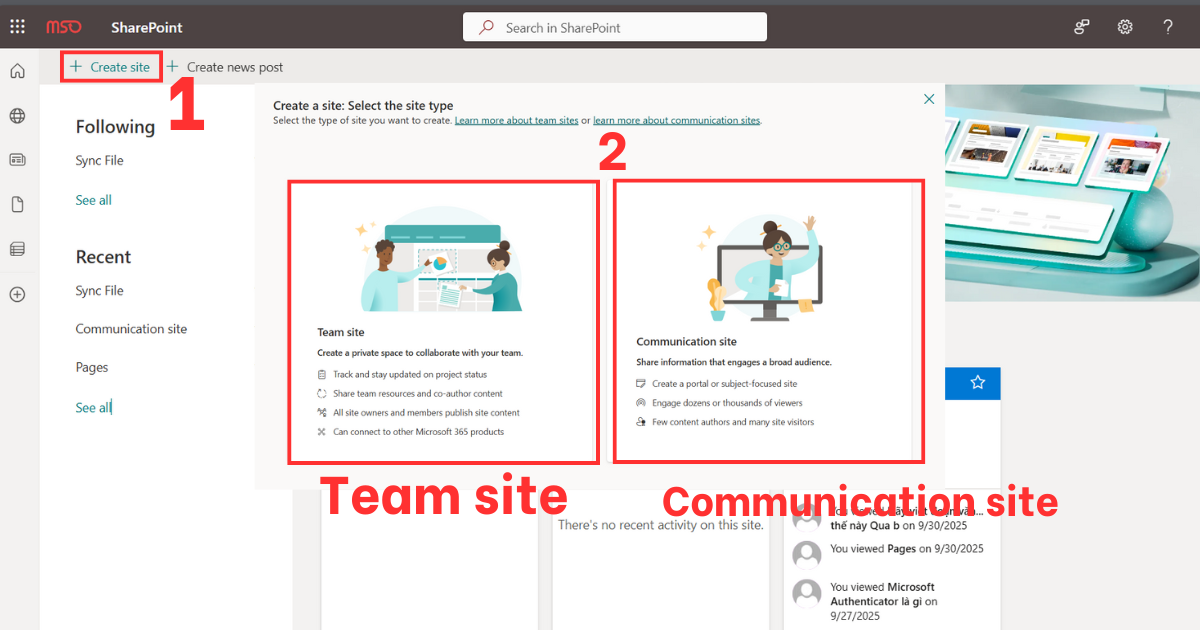The width and height of the screenshot is (1200, 630).
Task: Click the help question mark icon
Action: 1167,27
